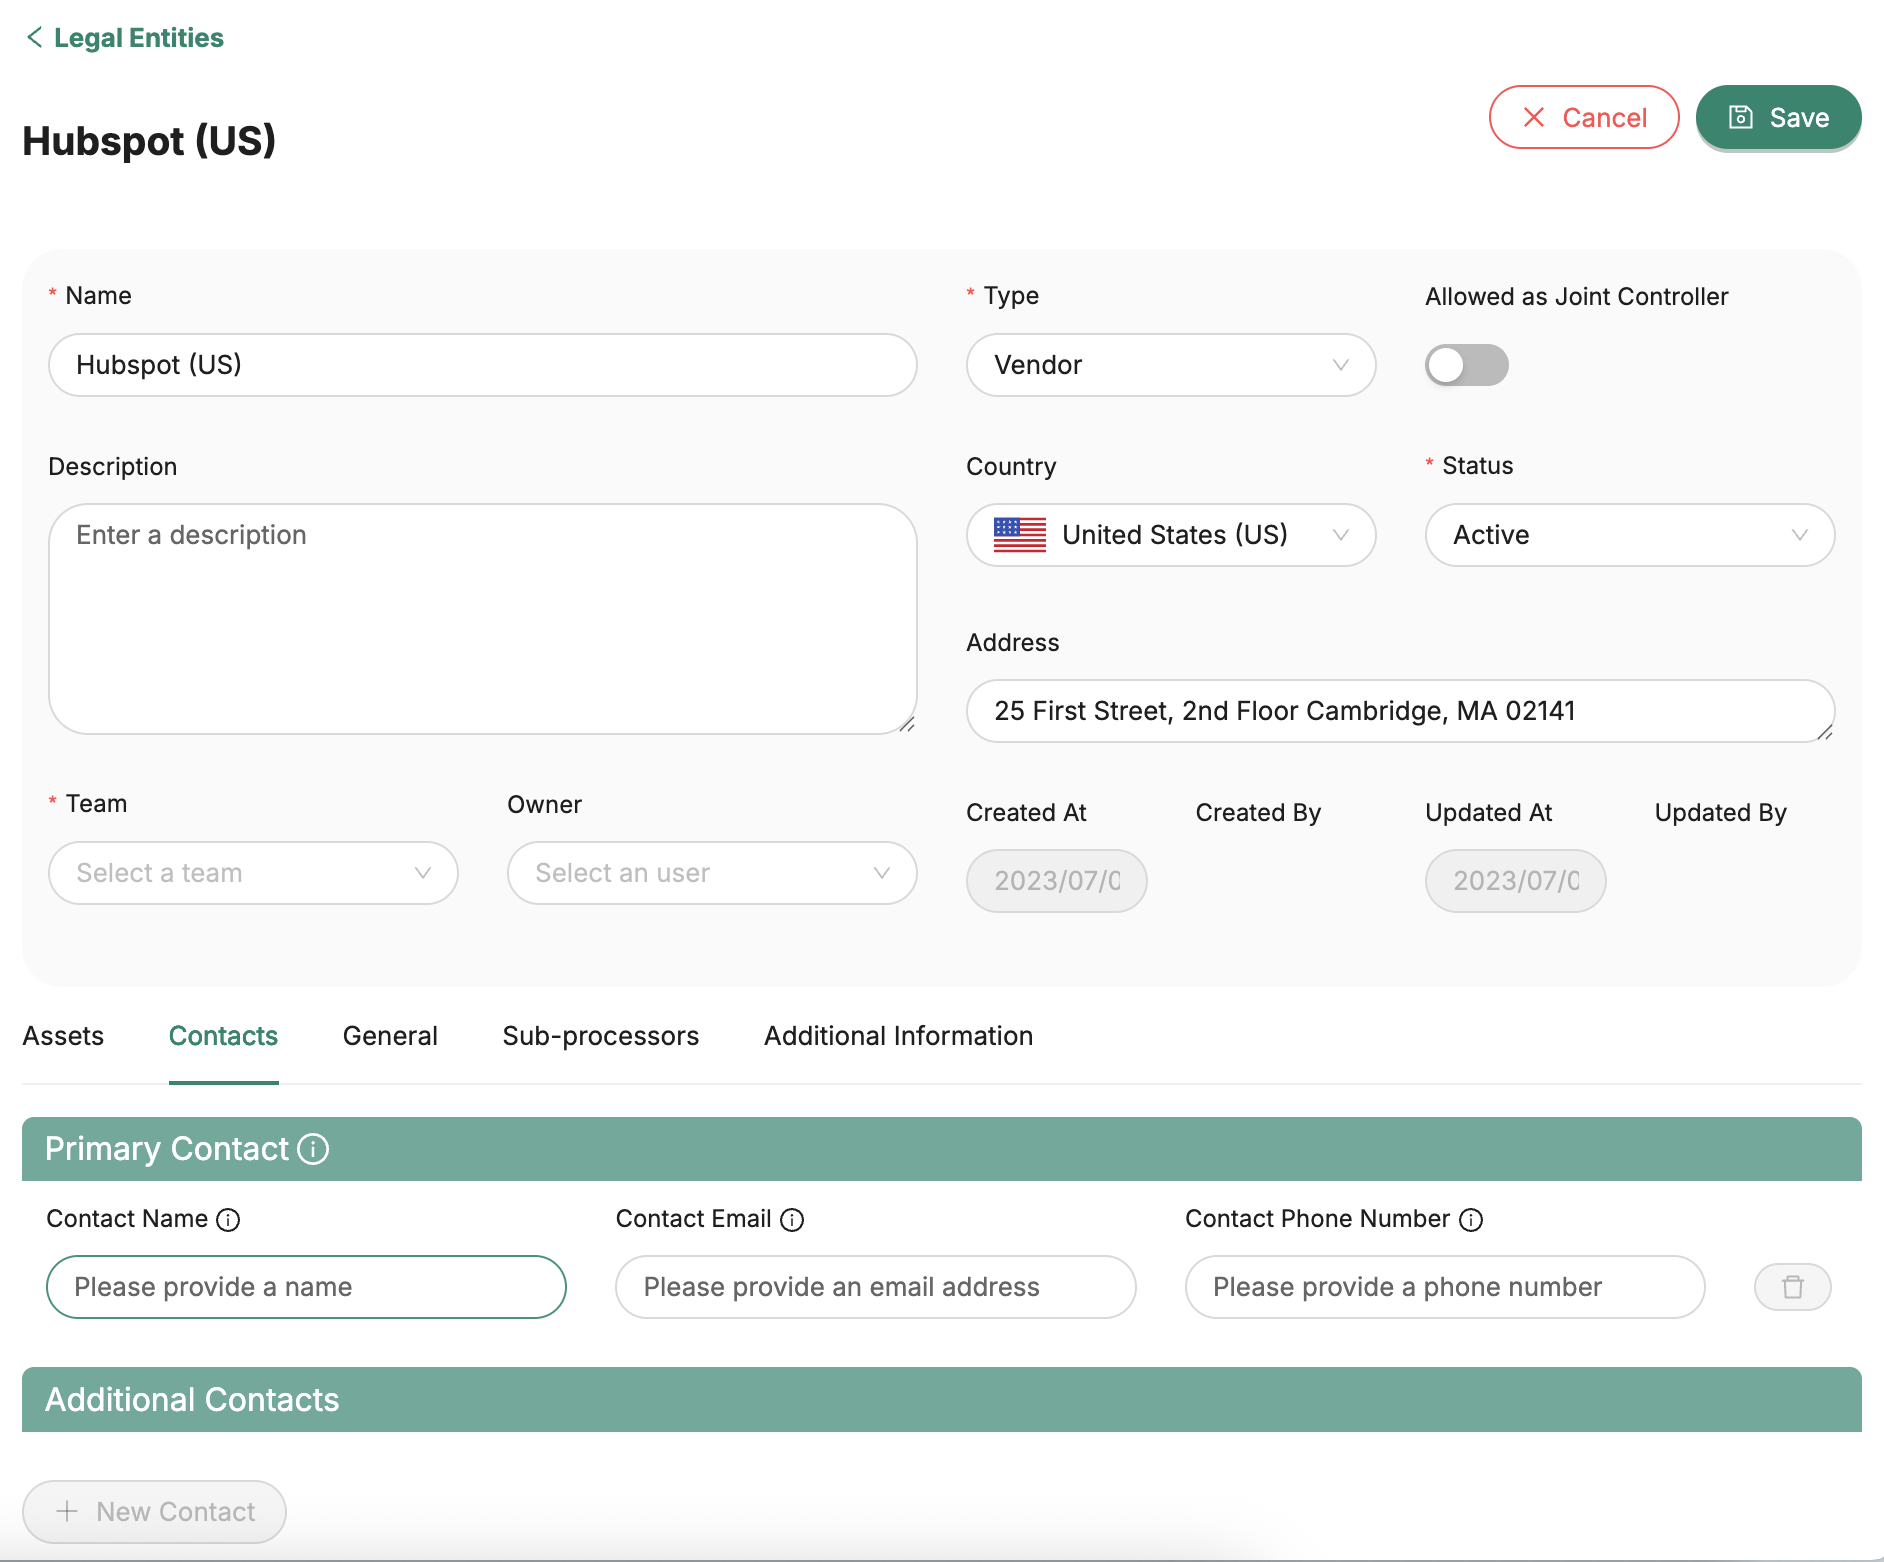Click the Contact Name info icon
1884x1562 pixels.
tap(228, 1220)
